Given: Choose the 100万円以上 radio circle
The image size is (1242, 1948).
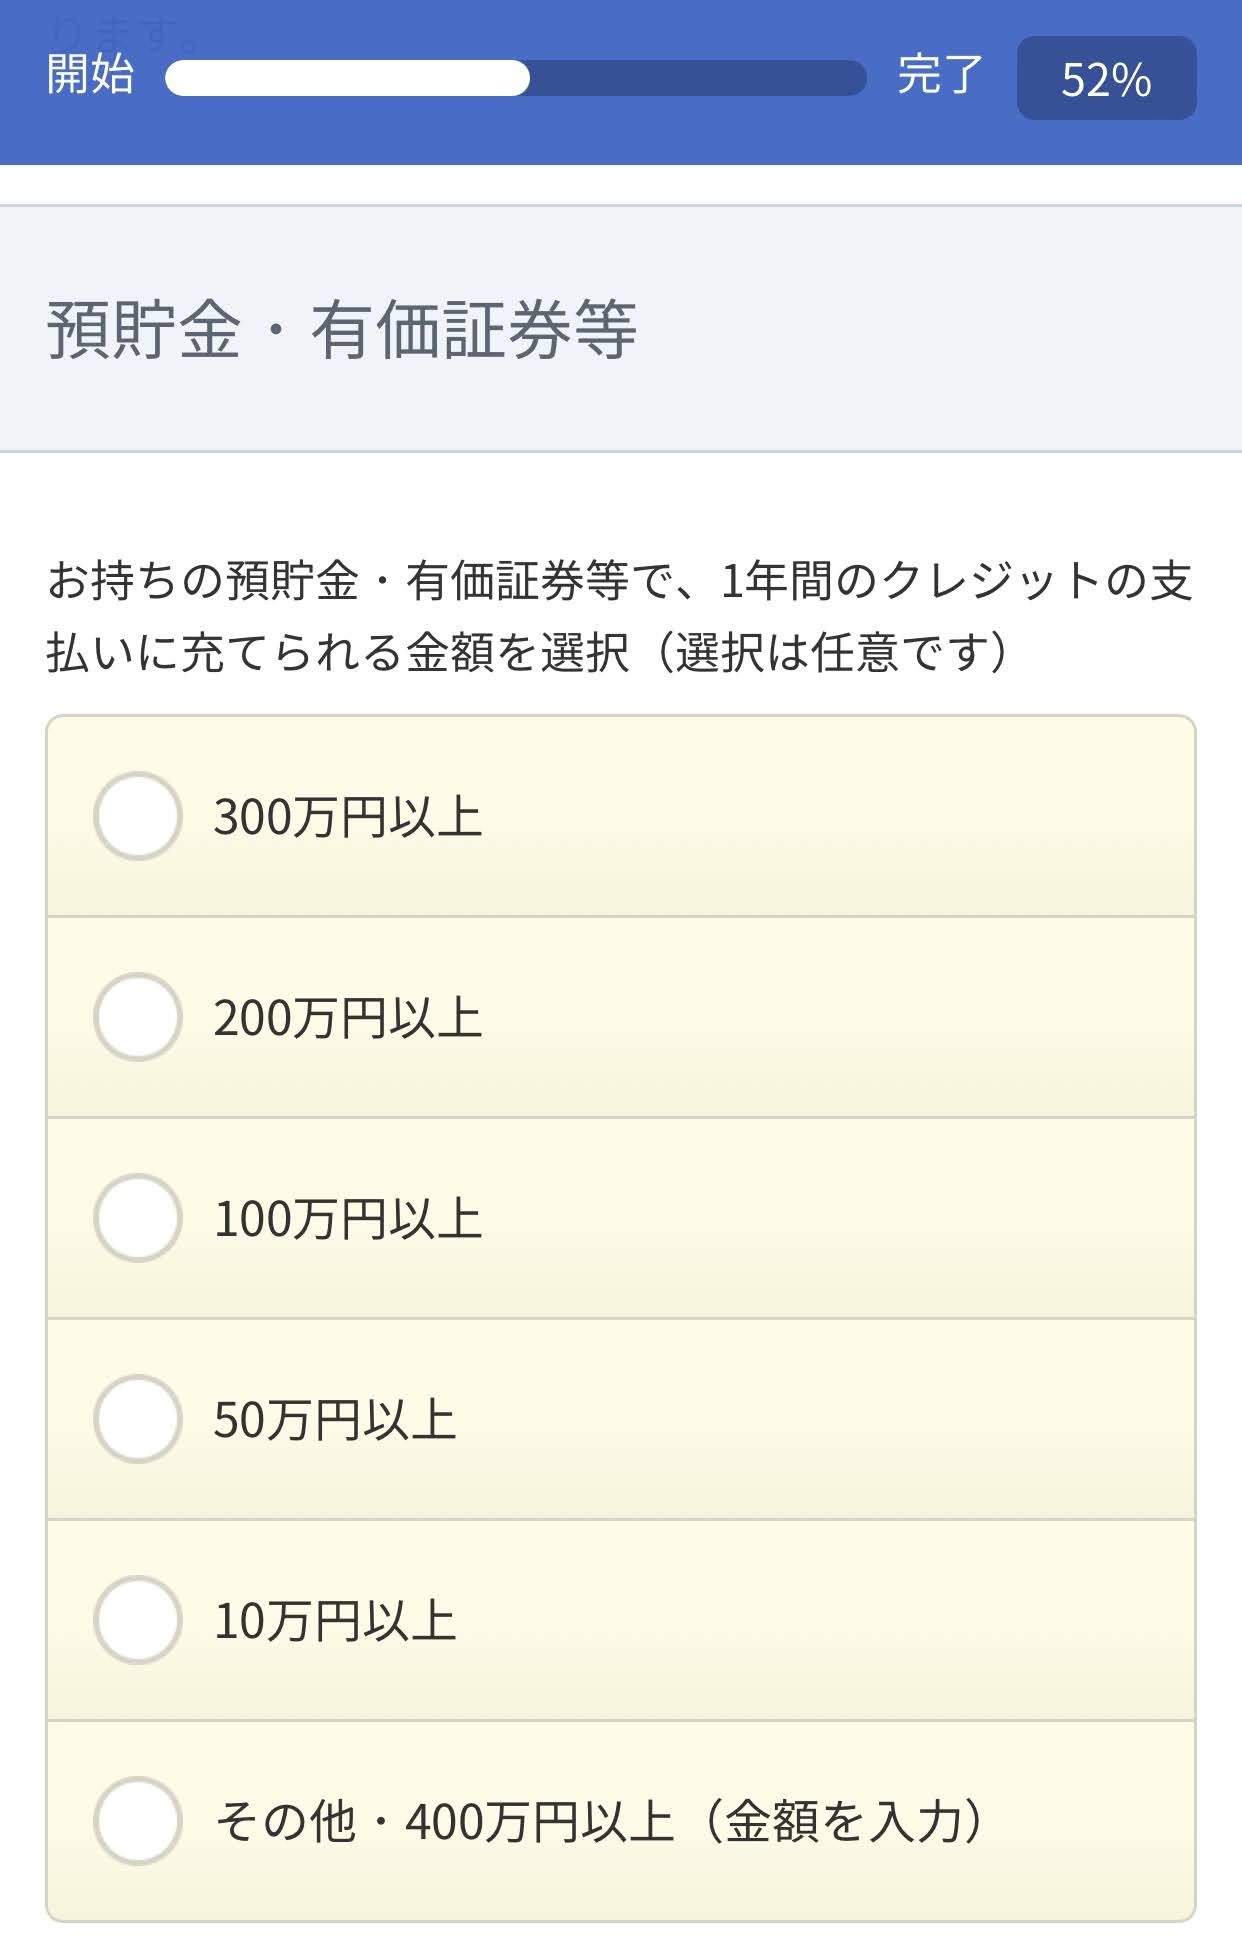Looking at the screenshot, I should click(137, 1218).
